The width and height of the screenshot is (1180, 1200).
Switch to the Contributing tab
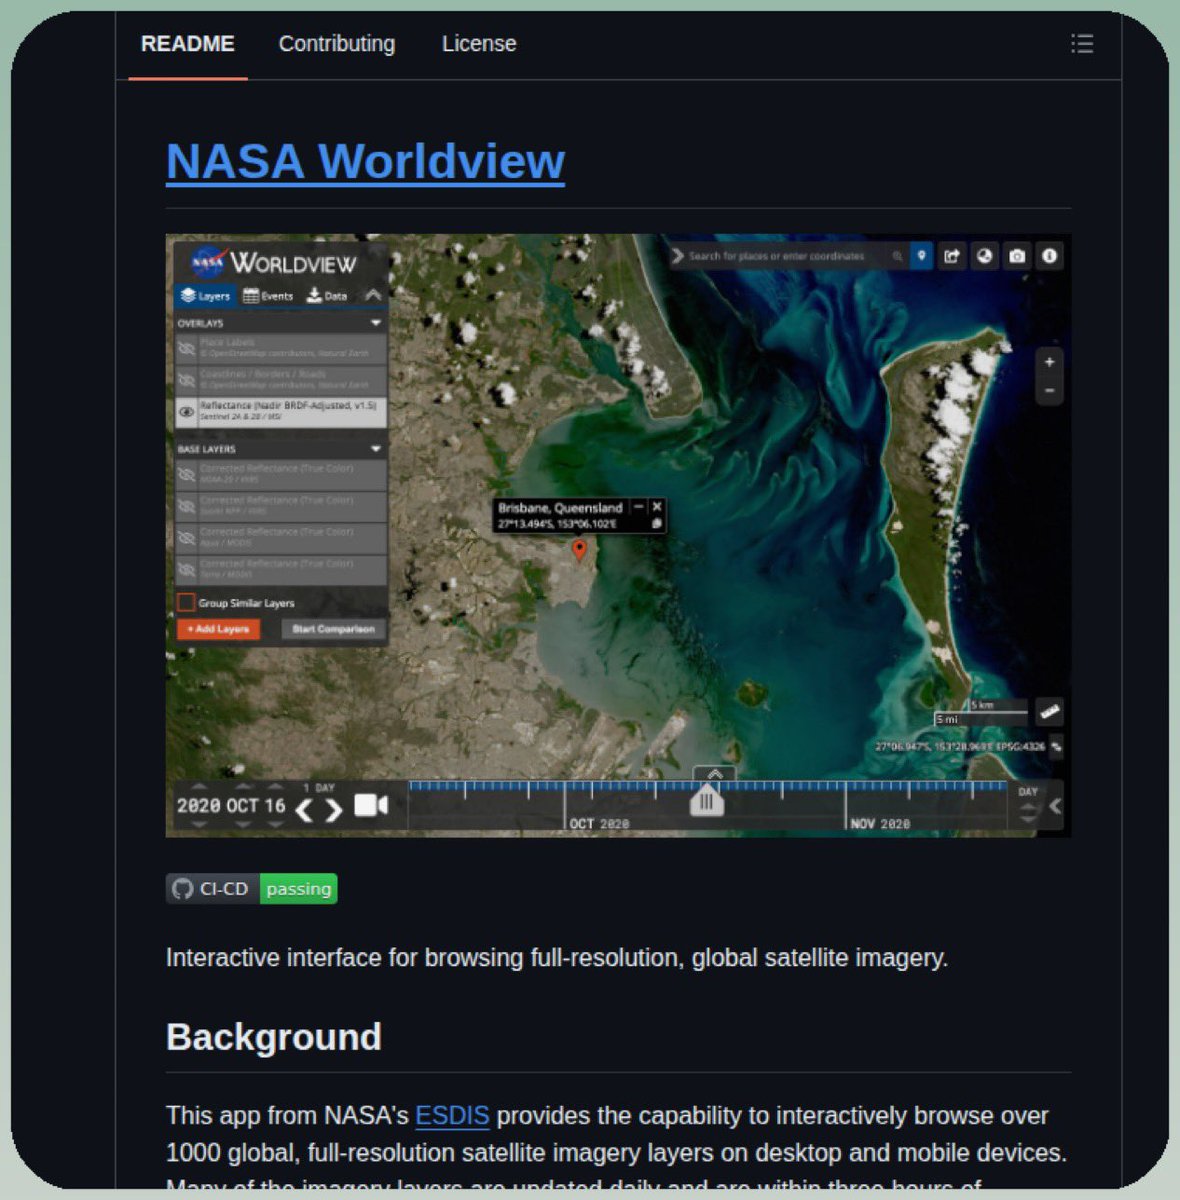[x=337, y=44]
